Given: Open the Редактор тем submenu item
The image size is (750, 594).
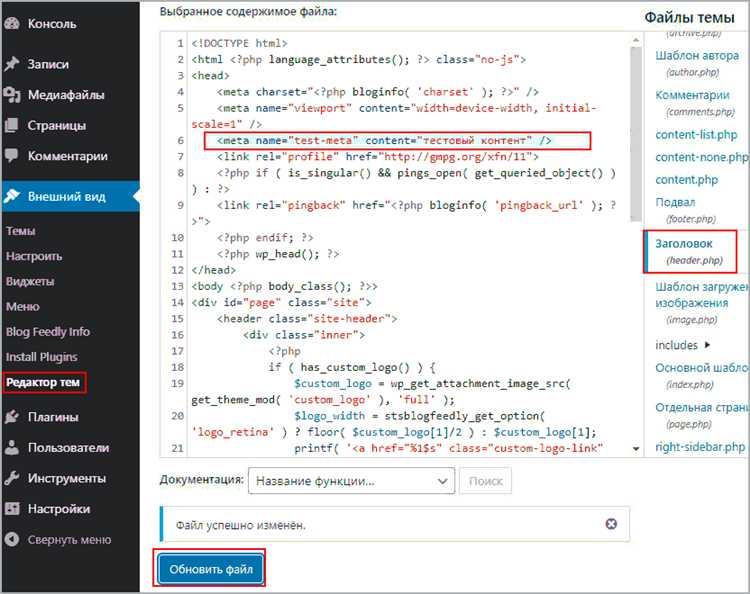Looking at the screenshot, I should [43, 383].
